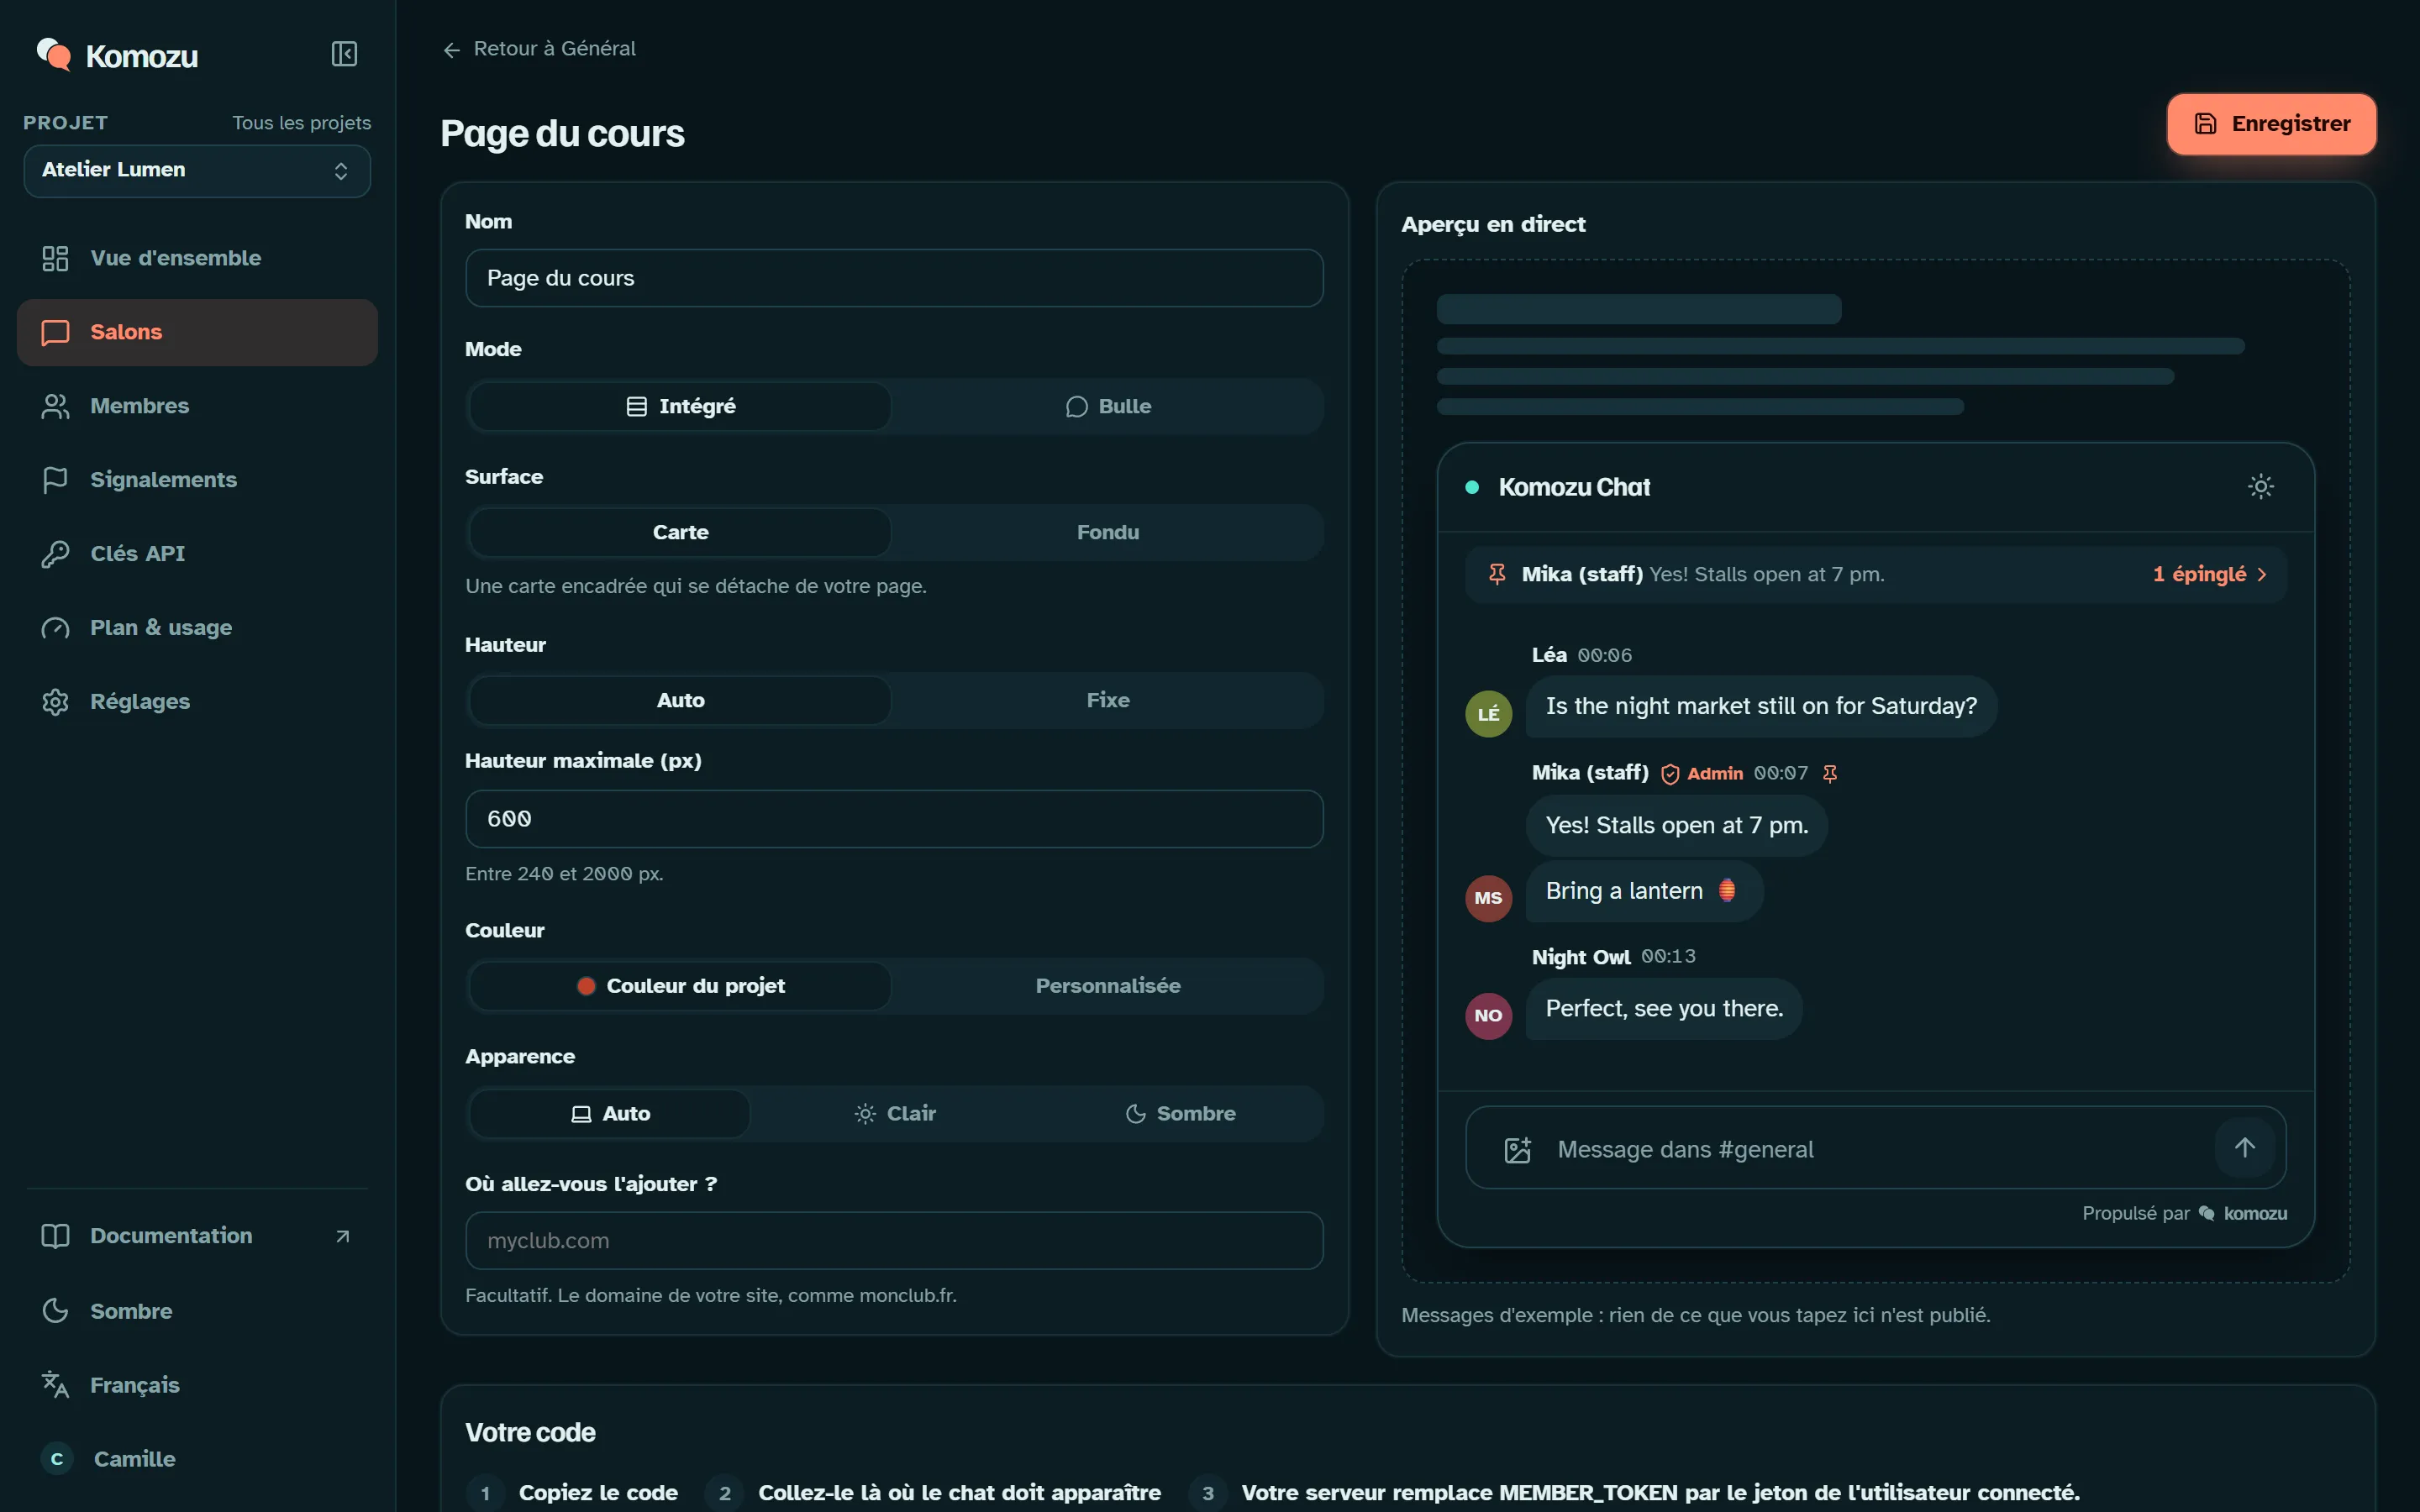Set height to Fixe
This screenshot has height=1512, width=2420.
pos(1107,700)
